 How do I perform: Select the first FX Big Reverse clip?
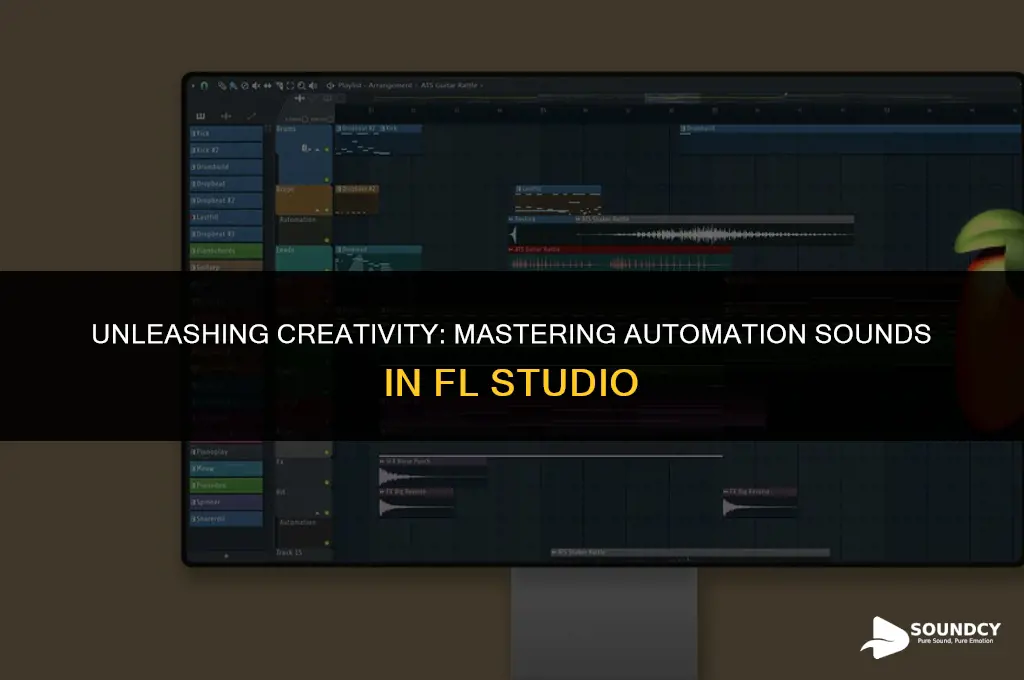tap(416, 502)
